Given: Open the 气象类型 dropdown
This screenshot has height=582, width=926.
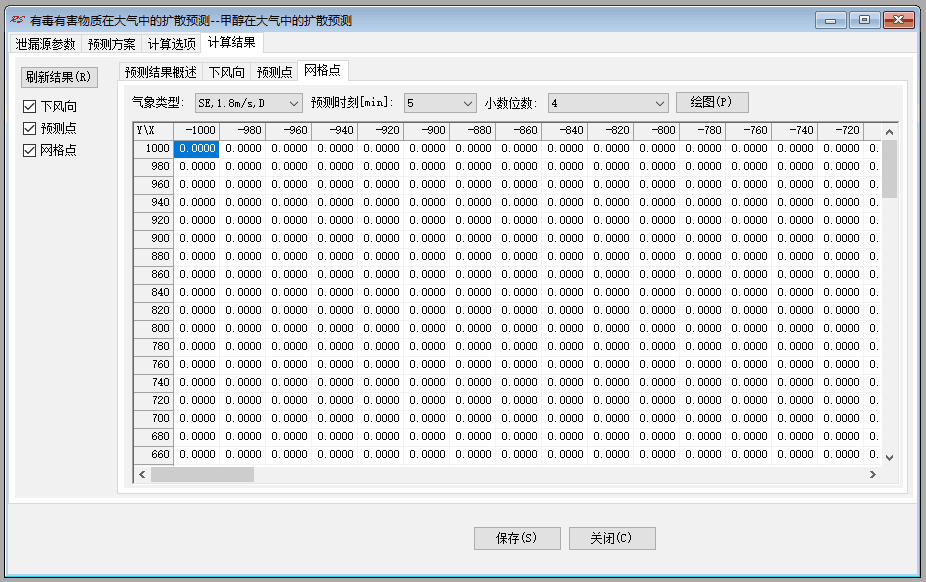Looking at the screenshot, I should coord(249,103).
